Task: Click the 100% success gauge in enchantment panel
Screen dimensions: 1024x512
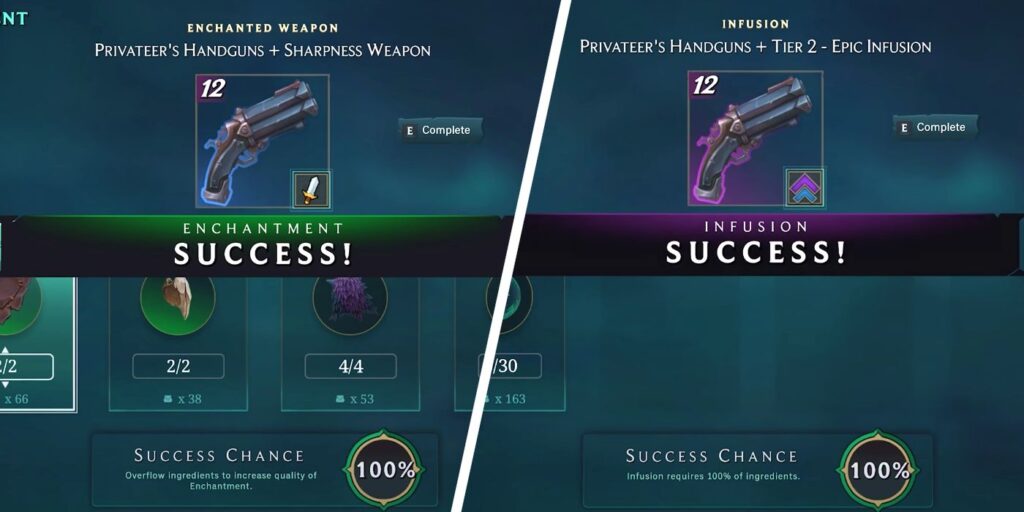Action: click(384, 469)
